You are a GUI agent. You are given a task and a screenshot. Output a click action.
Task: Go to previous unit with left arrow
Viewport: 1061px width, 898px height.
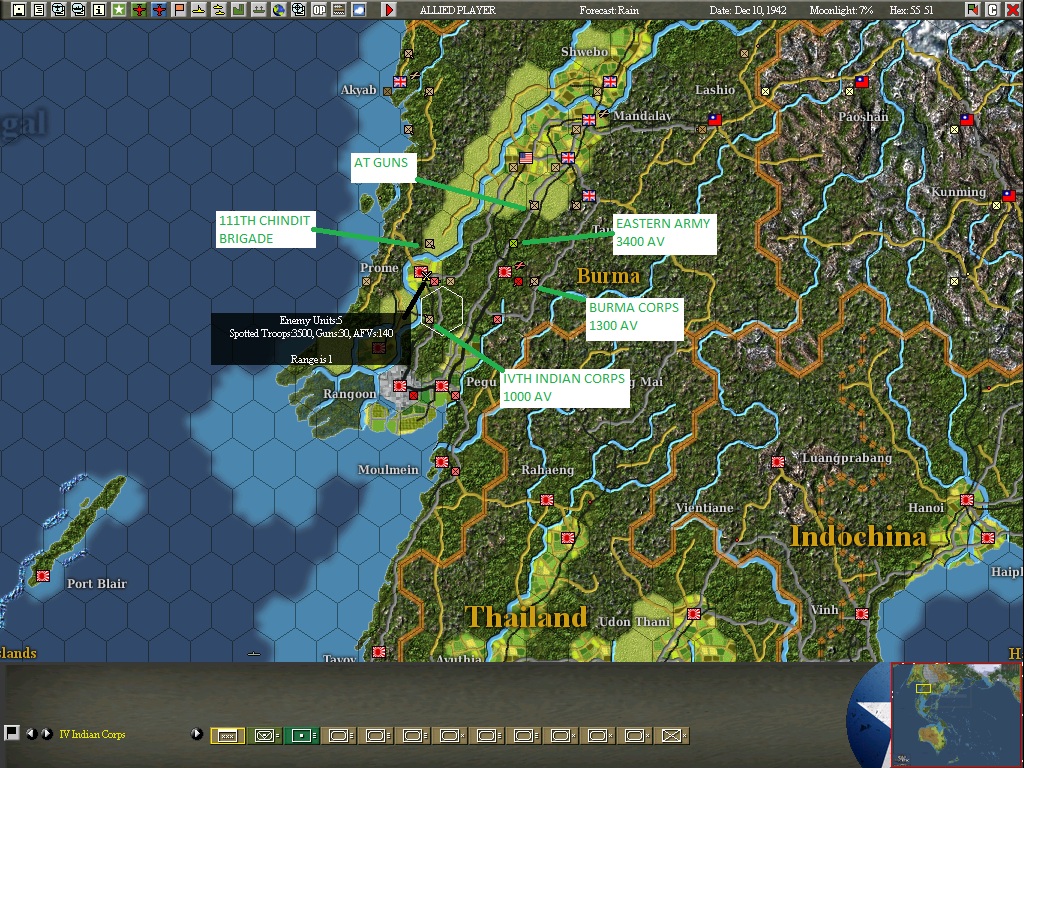pyautogui.click(x=30, y=734)
